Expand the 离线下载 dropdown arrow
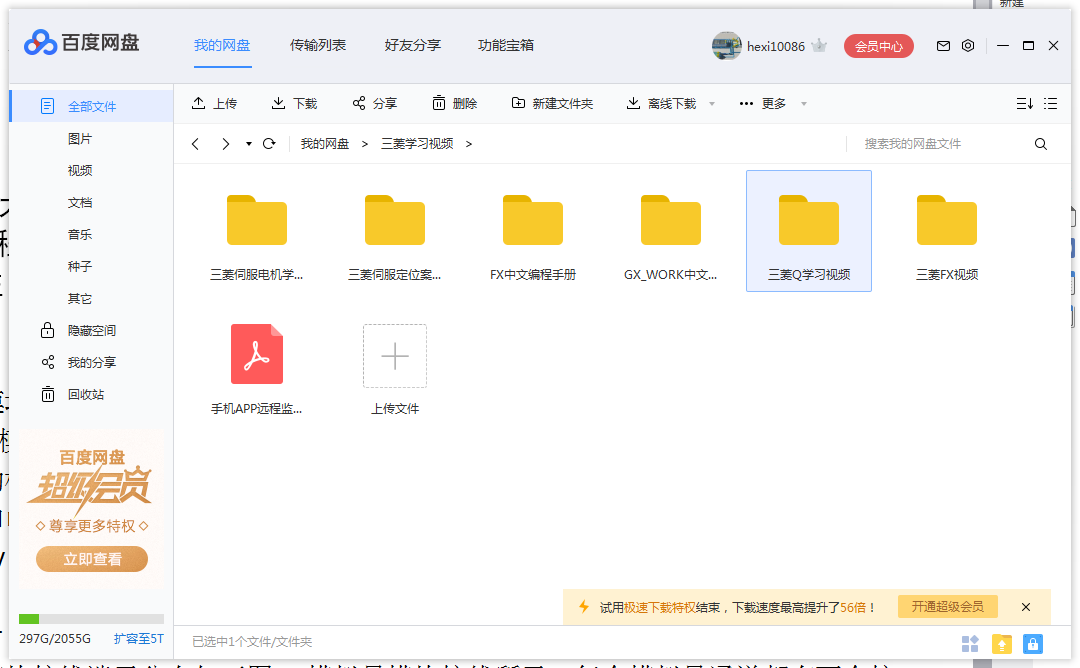 [x=710, y=102]
